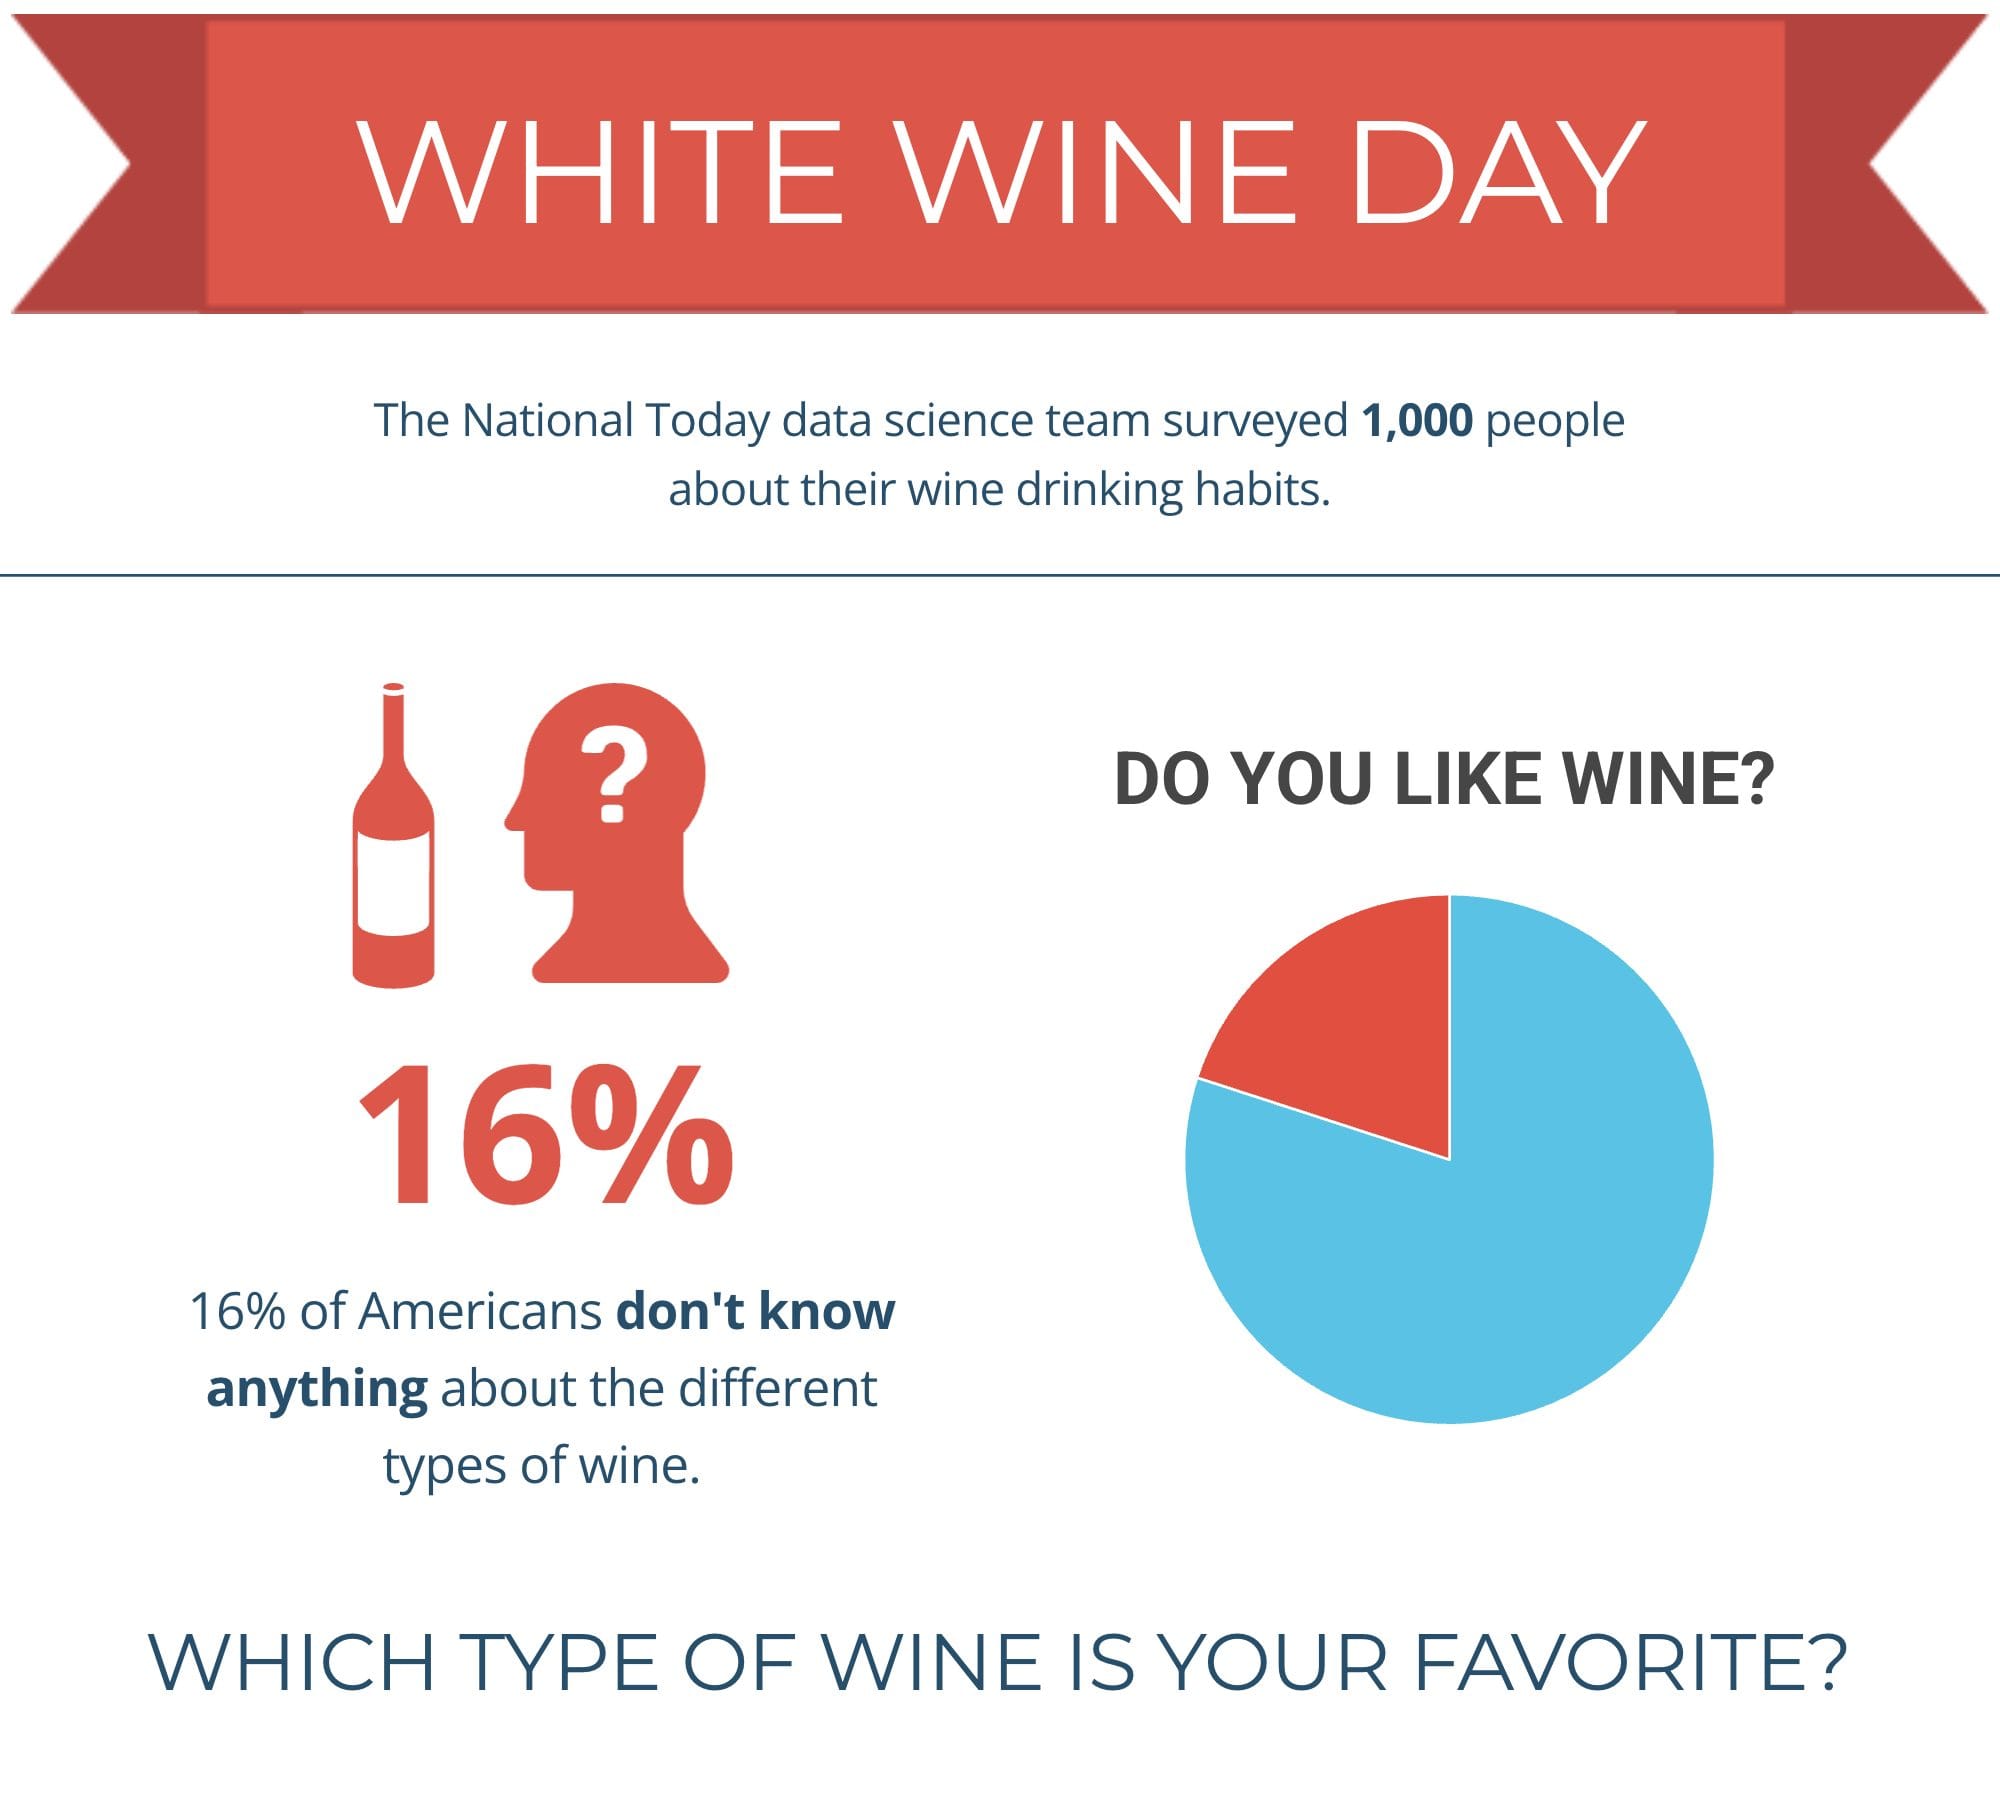This screenshot has width=2000, height=1794.
Task: Click the bold 1,000 number in the intro
Action: pyautogui.click(x=1417, y=421)
